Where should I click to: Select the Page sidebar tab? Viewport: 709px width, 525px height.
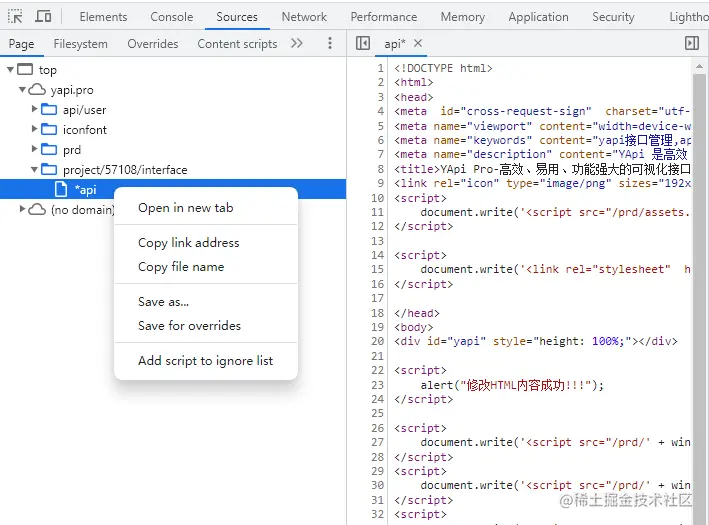[x=21, y=44]
